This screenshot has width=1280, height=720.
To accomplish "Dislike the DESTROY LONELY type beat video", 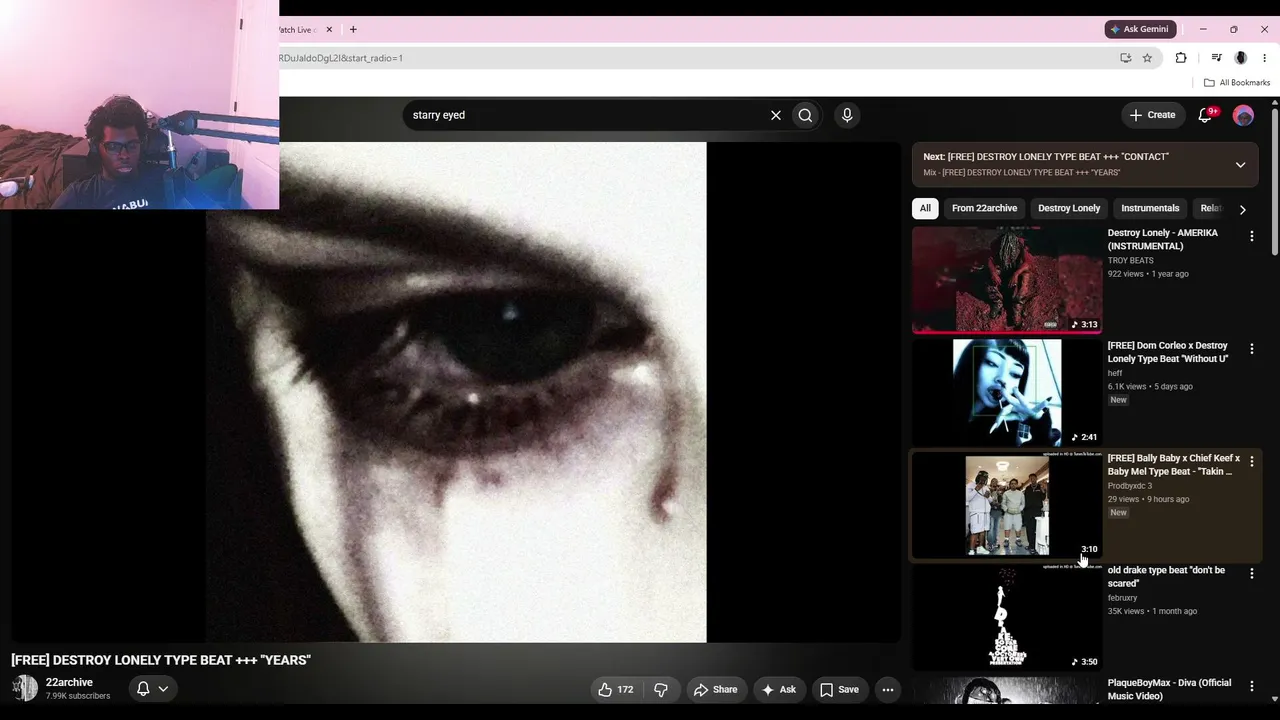I will [x=661, y=689].
